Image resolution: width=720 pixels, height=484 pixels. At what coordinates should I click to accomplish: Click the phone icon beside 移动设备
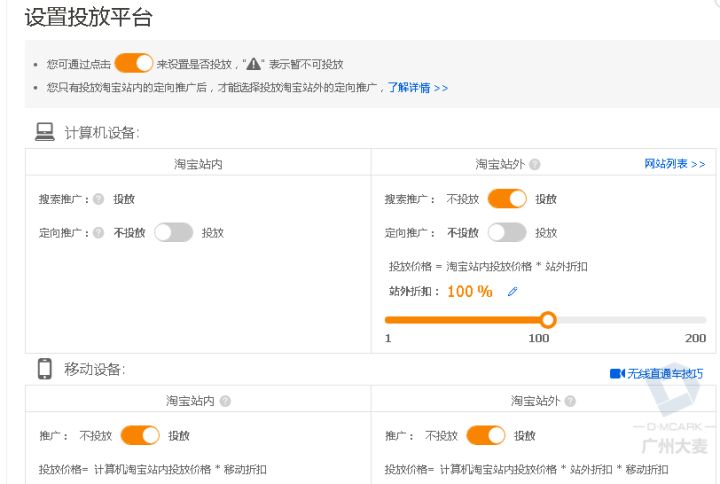click(45, 369)
